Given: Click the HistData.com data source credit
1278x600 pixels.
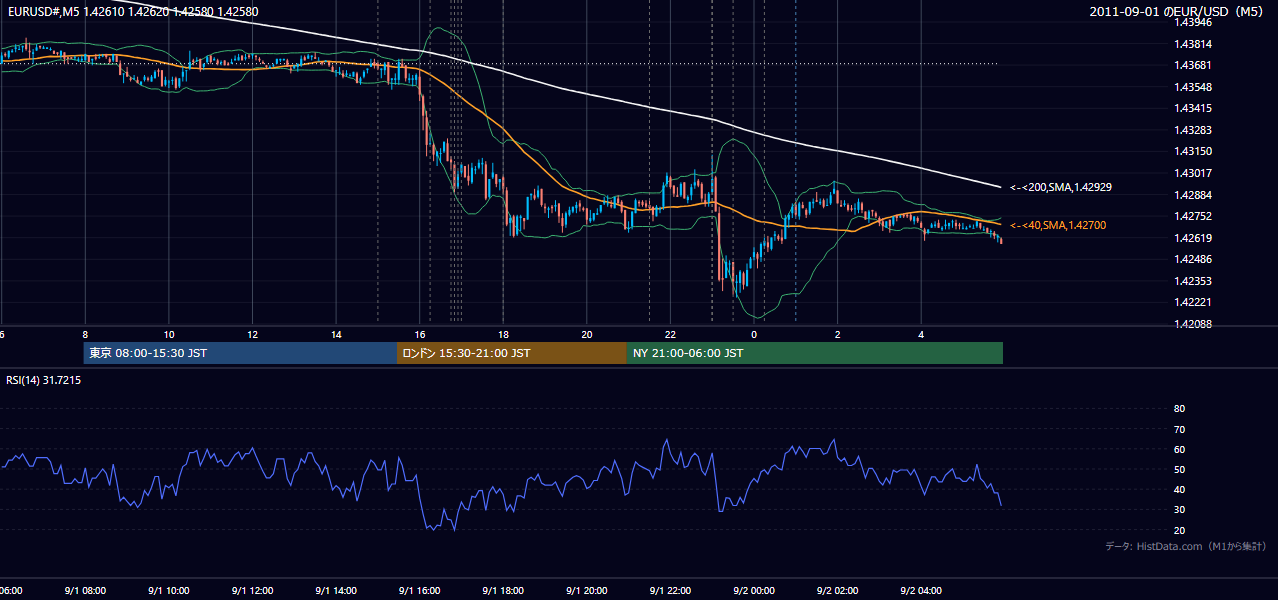Looking at the screenshot, I should pos(1186,546).
